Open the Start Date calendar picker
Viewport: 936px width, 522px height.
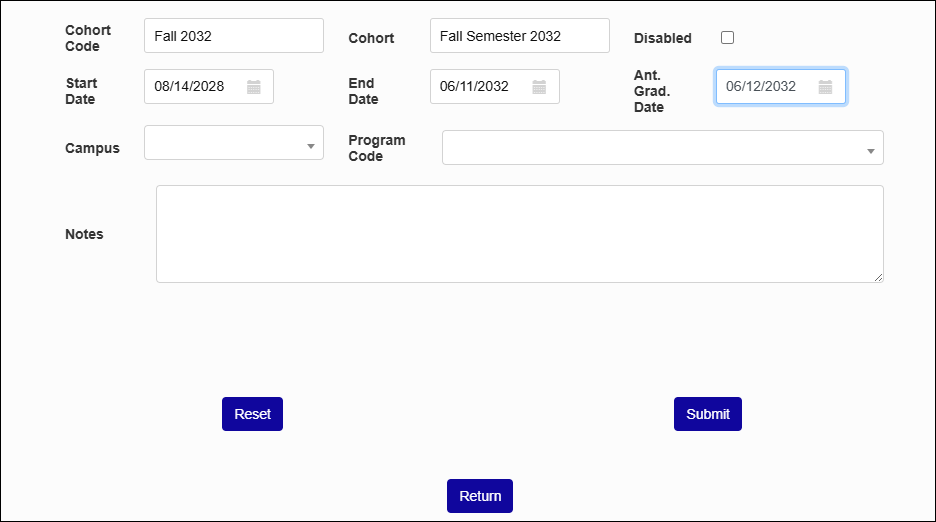254,87
